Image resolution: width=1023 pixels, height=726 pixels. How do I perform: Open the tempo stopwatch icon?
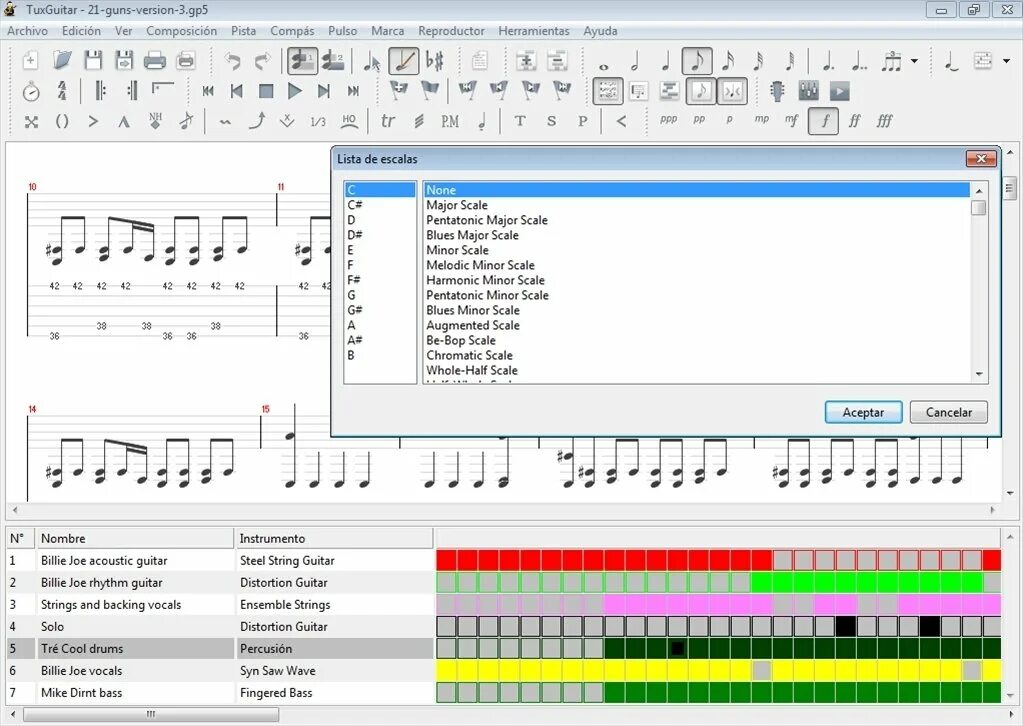tap(31, 91)
